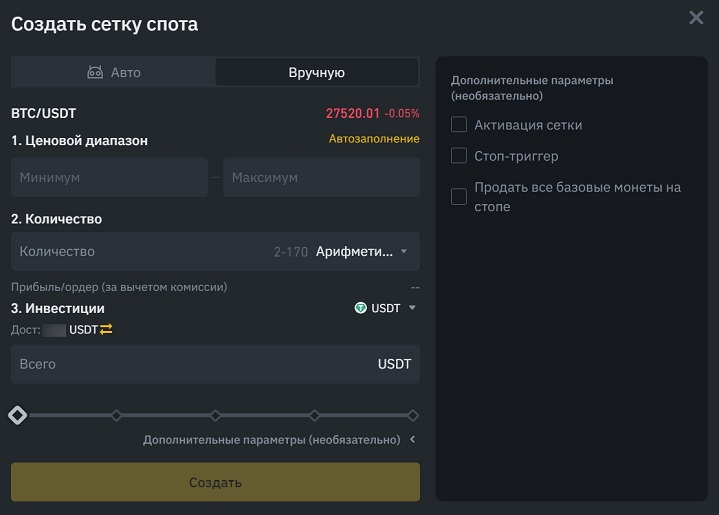Open the Арифметическая grid type dropdown

[362, 252]
